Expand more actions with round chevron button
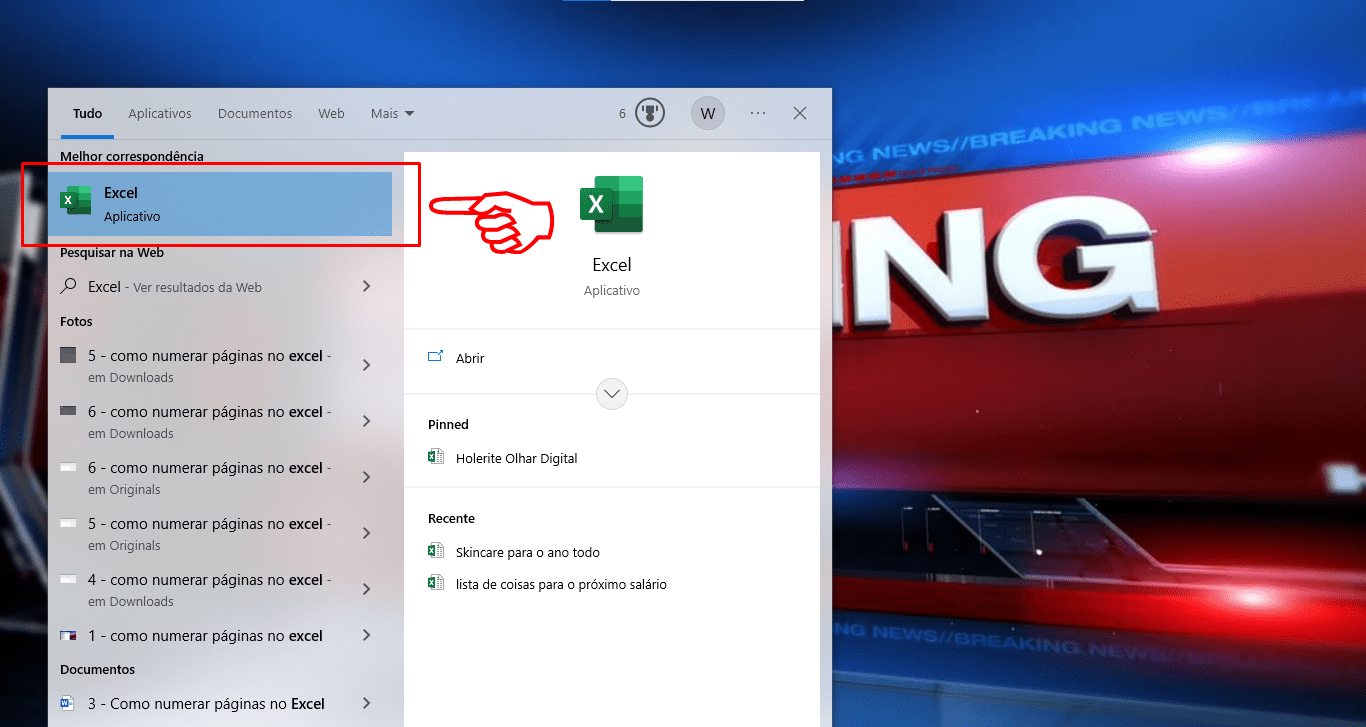 click(x=612, y=394)
